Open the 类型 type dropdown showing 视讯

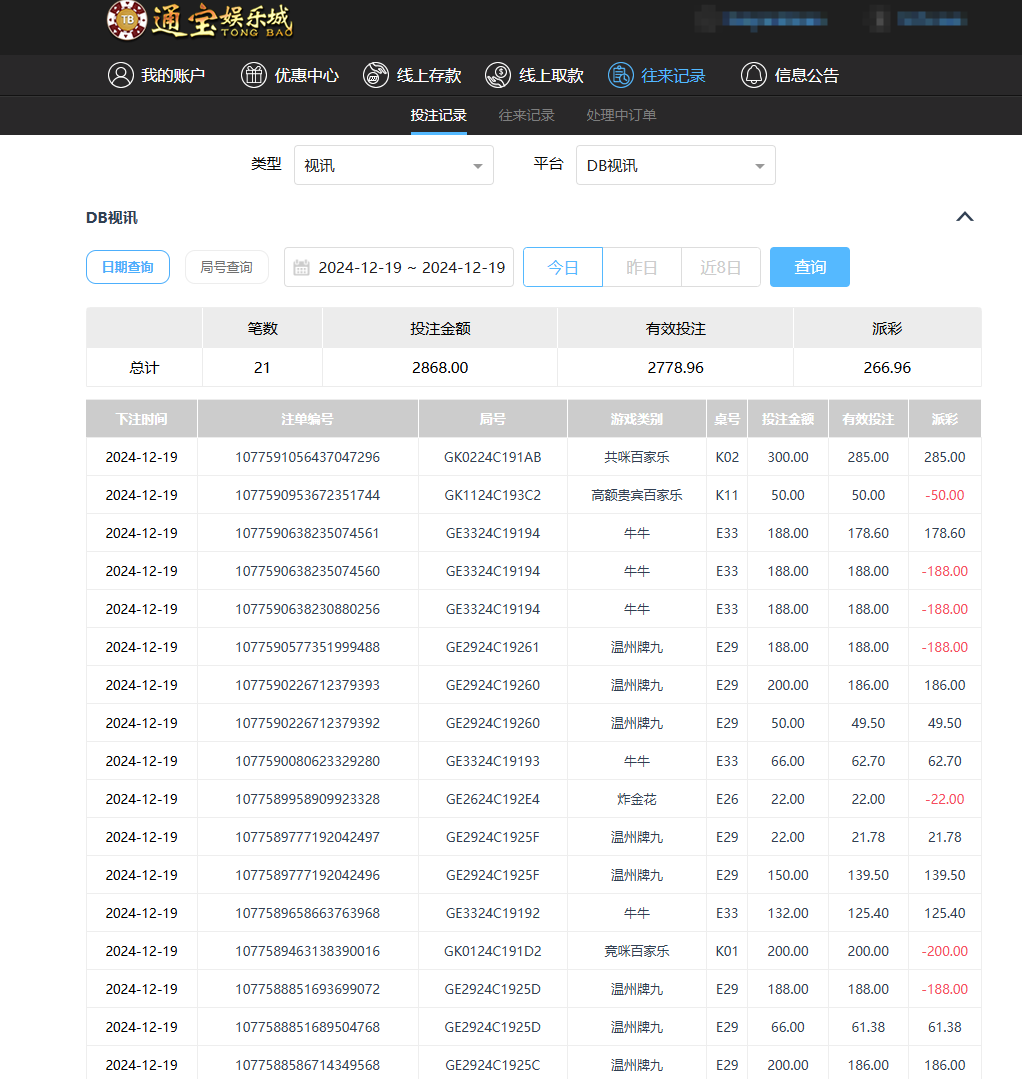coord(393,164)
